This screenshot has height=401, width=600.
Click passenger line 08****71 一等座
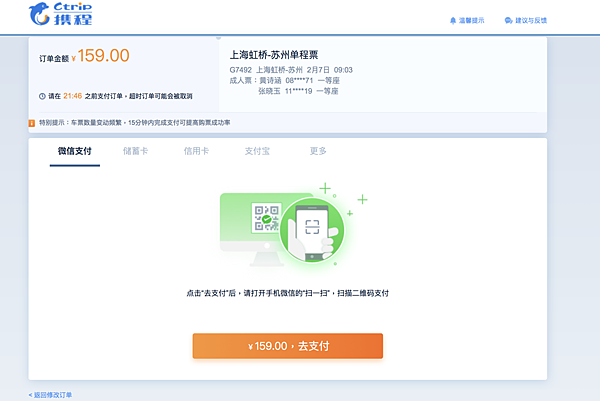(284, 80)
